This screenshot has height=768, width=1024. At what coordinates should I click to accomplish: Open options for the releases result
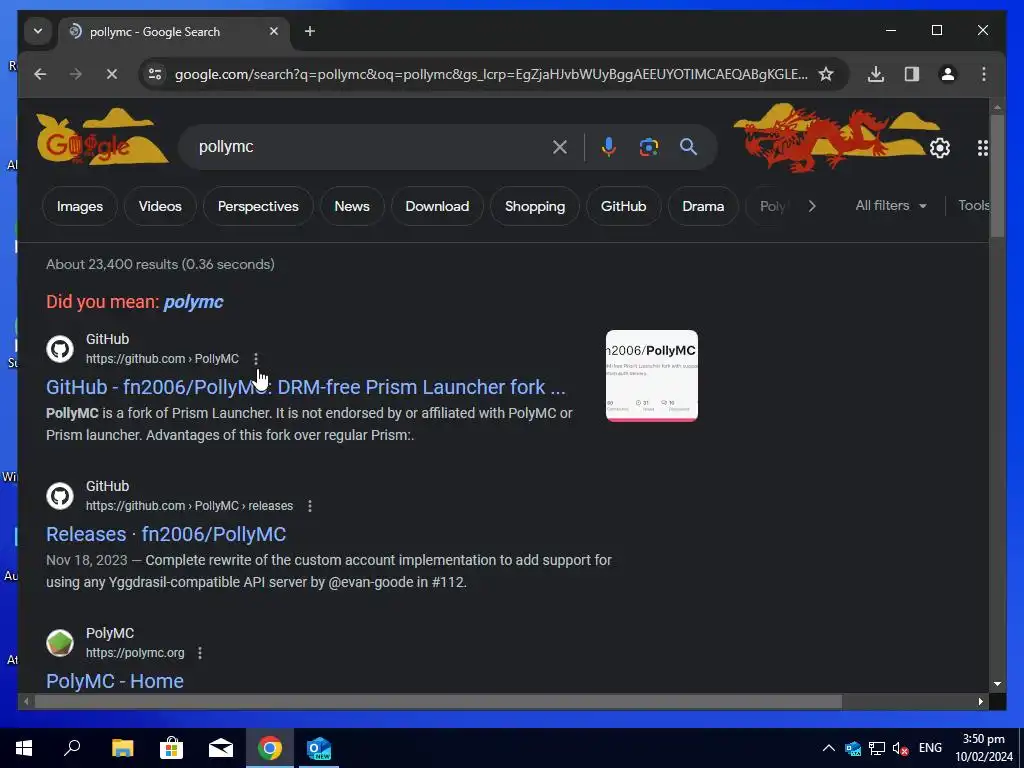(310, 506)
